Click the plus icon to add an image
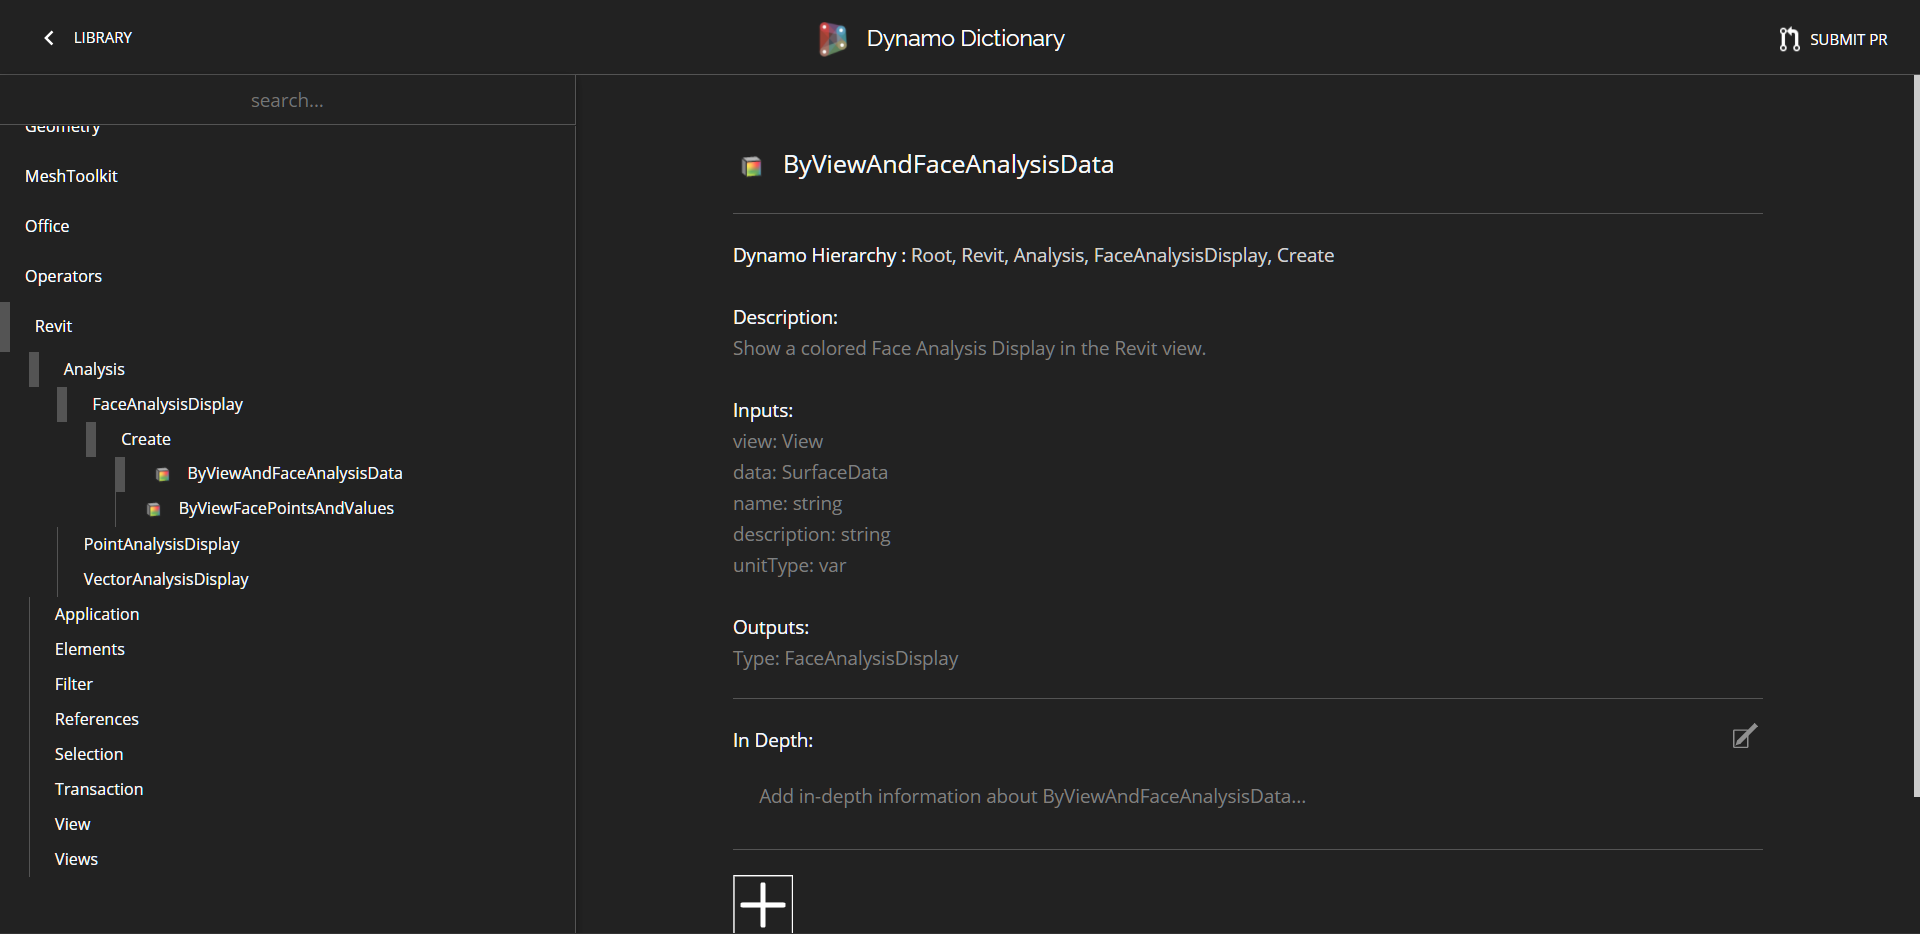This screenshot has height=934, width=1920. point(762,904)
